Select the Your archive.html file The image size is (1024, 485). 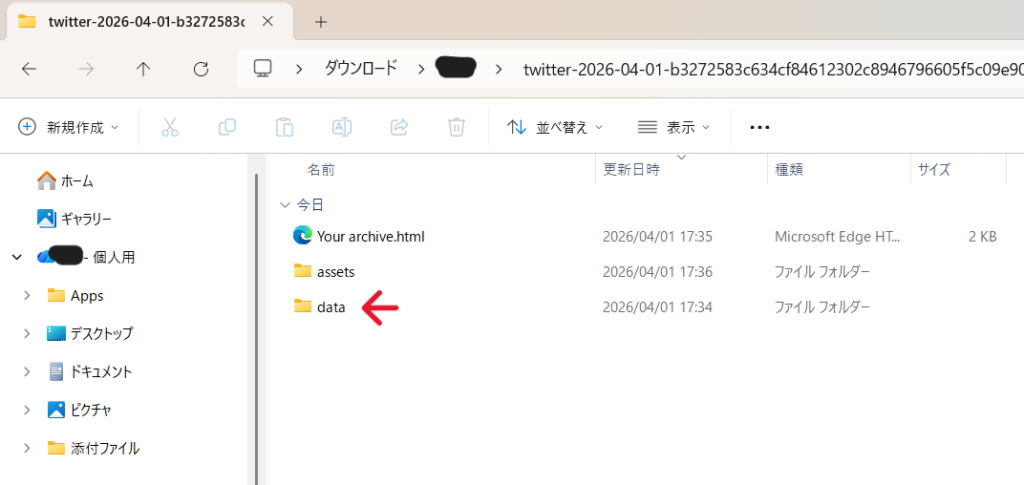[370, 237]
